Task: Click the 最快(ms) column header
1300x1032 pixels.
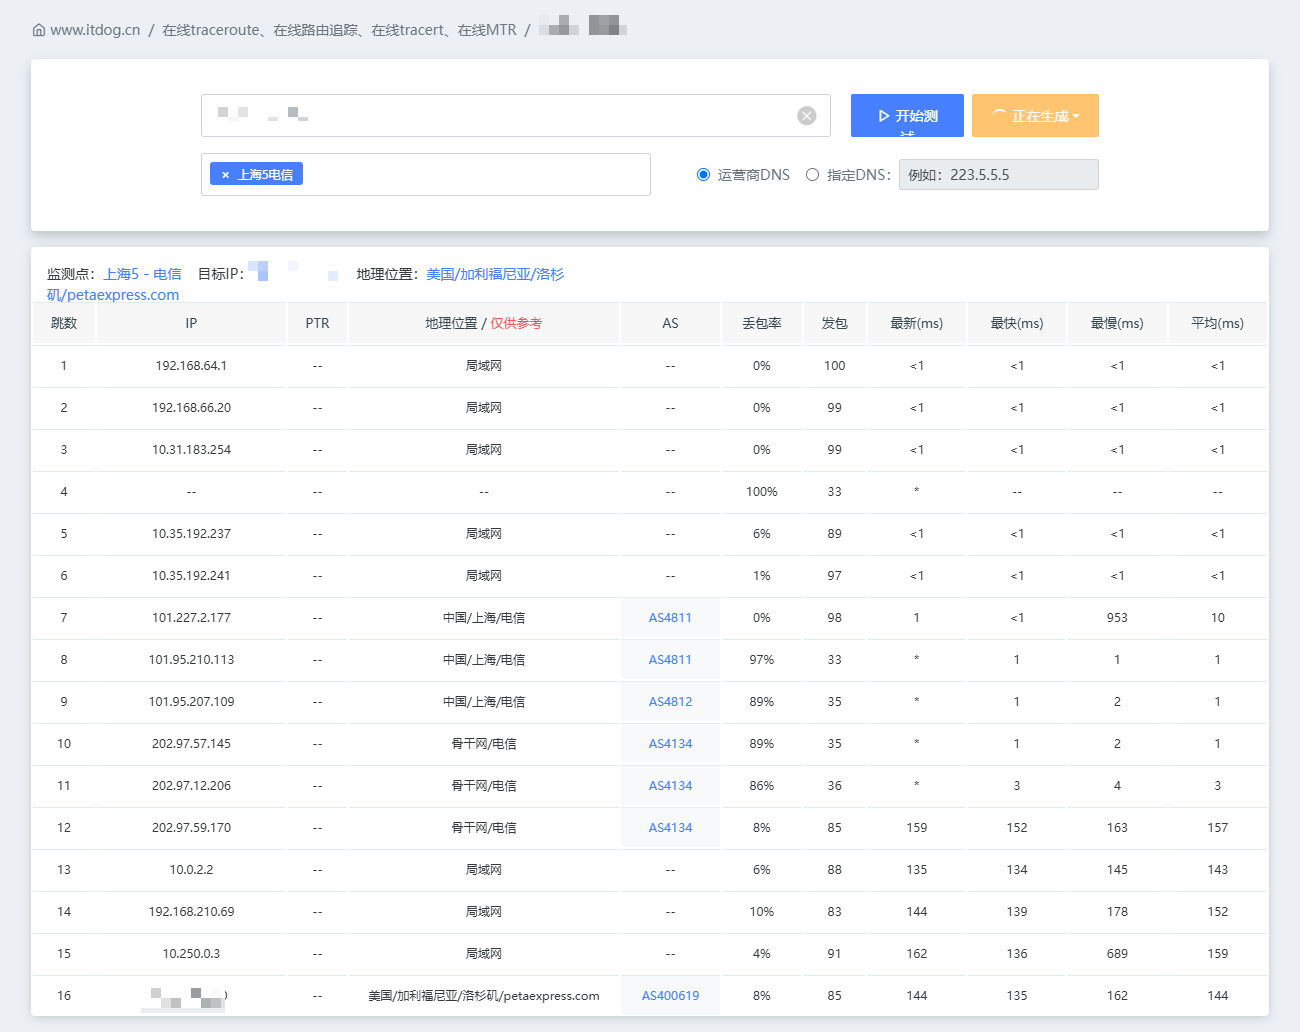Action: point(1017,323)
